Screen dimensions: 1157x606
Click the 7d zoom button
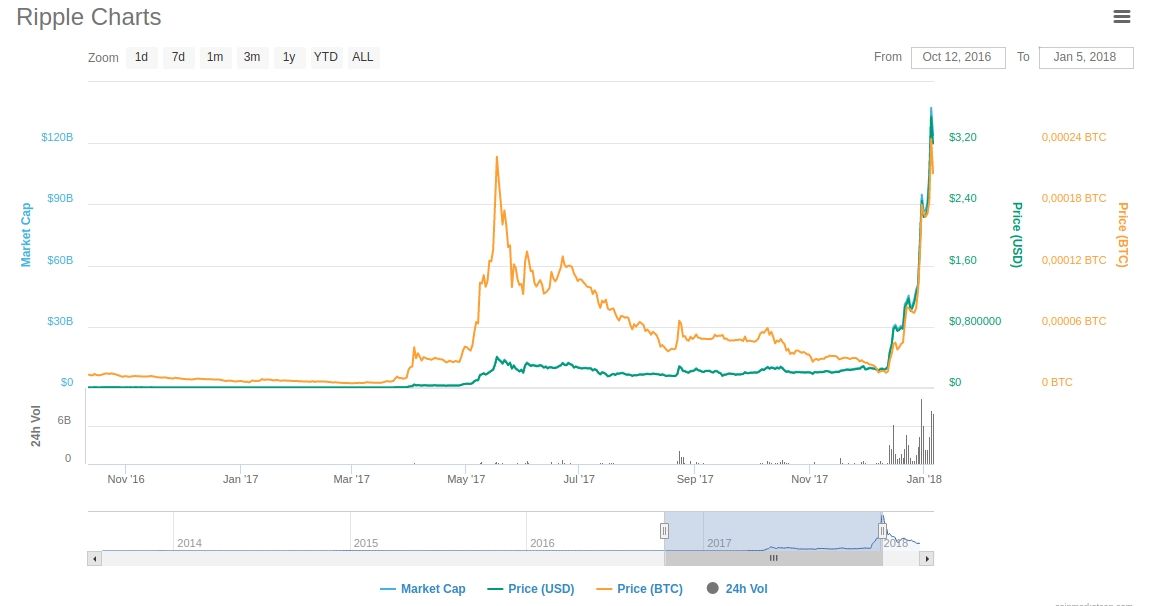click(x=178, y=57)
